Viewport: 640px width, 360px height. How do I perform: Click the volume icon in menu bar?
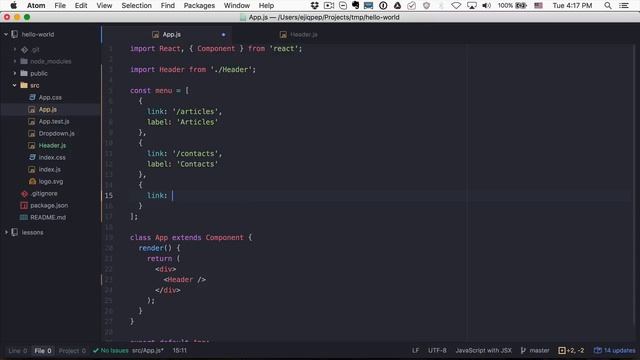coord(486,6)
